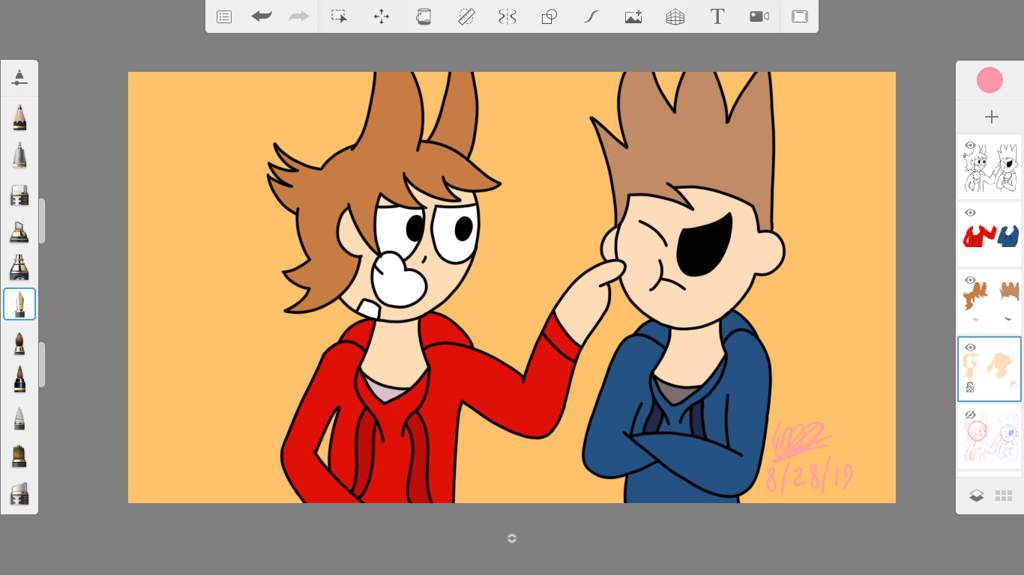Toggle the lock icon on skin layer
This screenshot has height=575, width=1024.
tap(970, 387)
